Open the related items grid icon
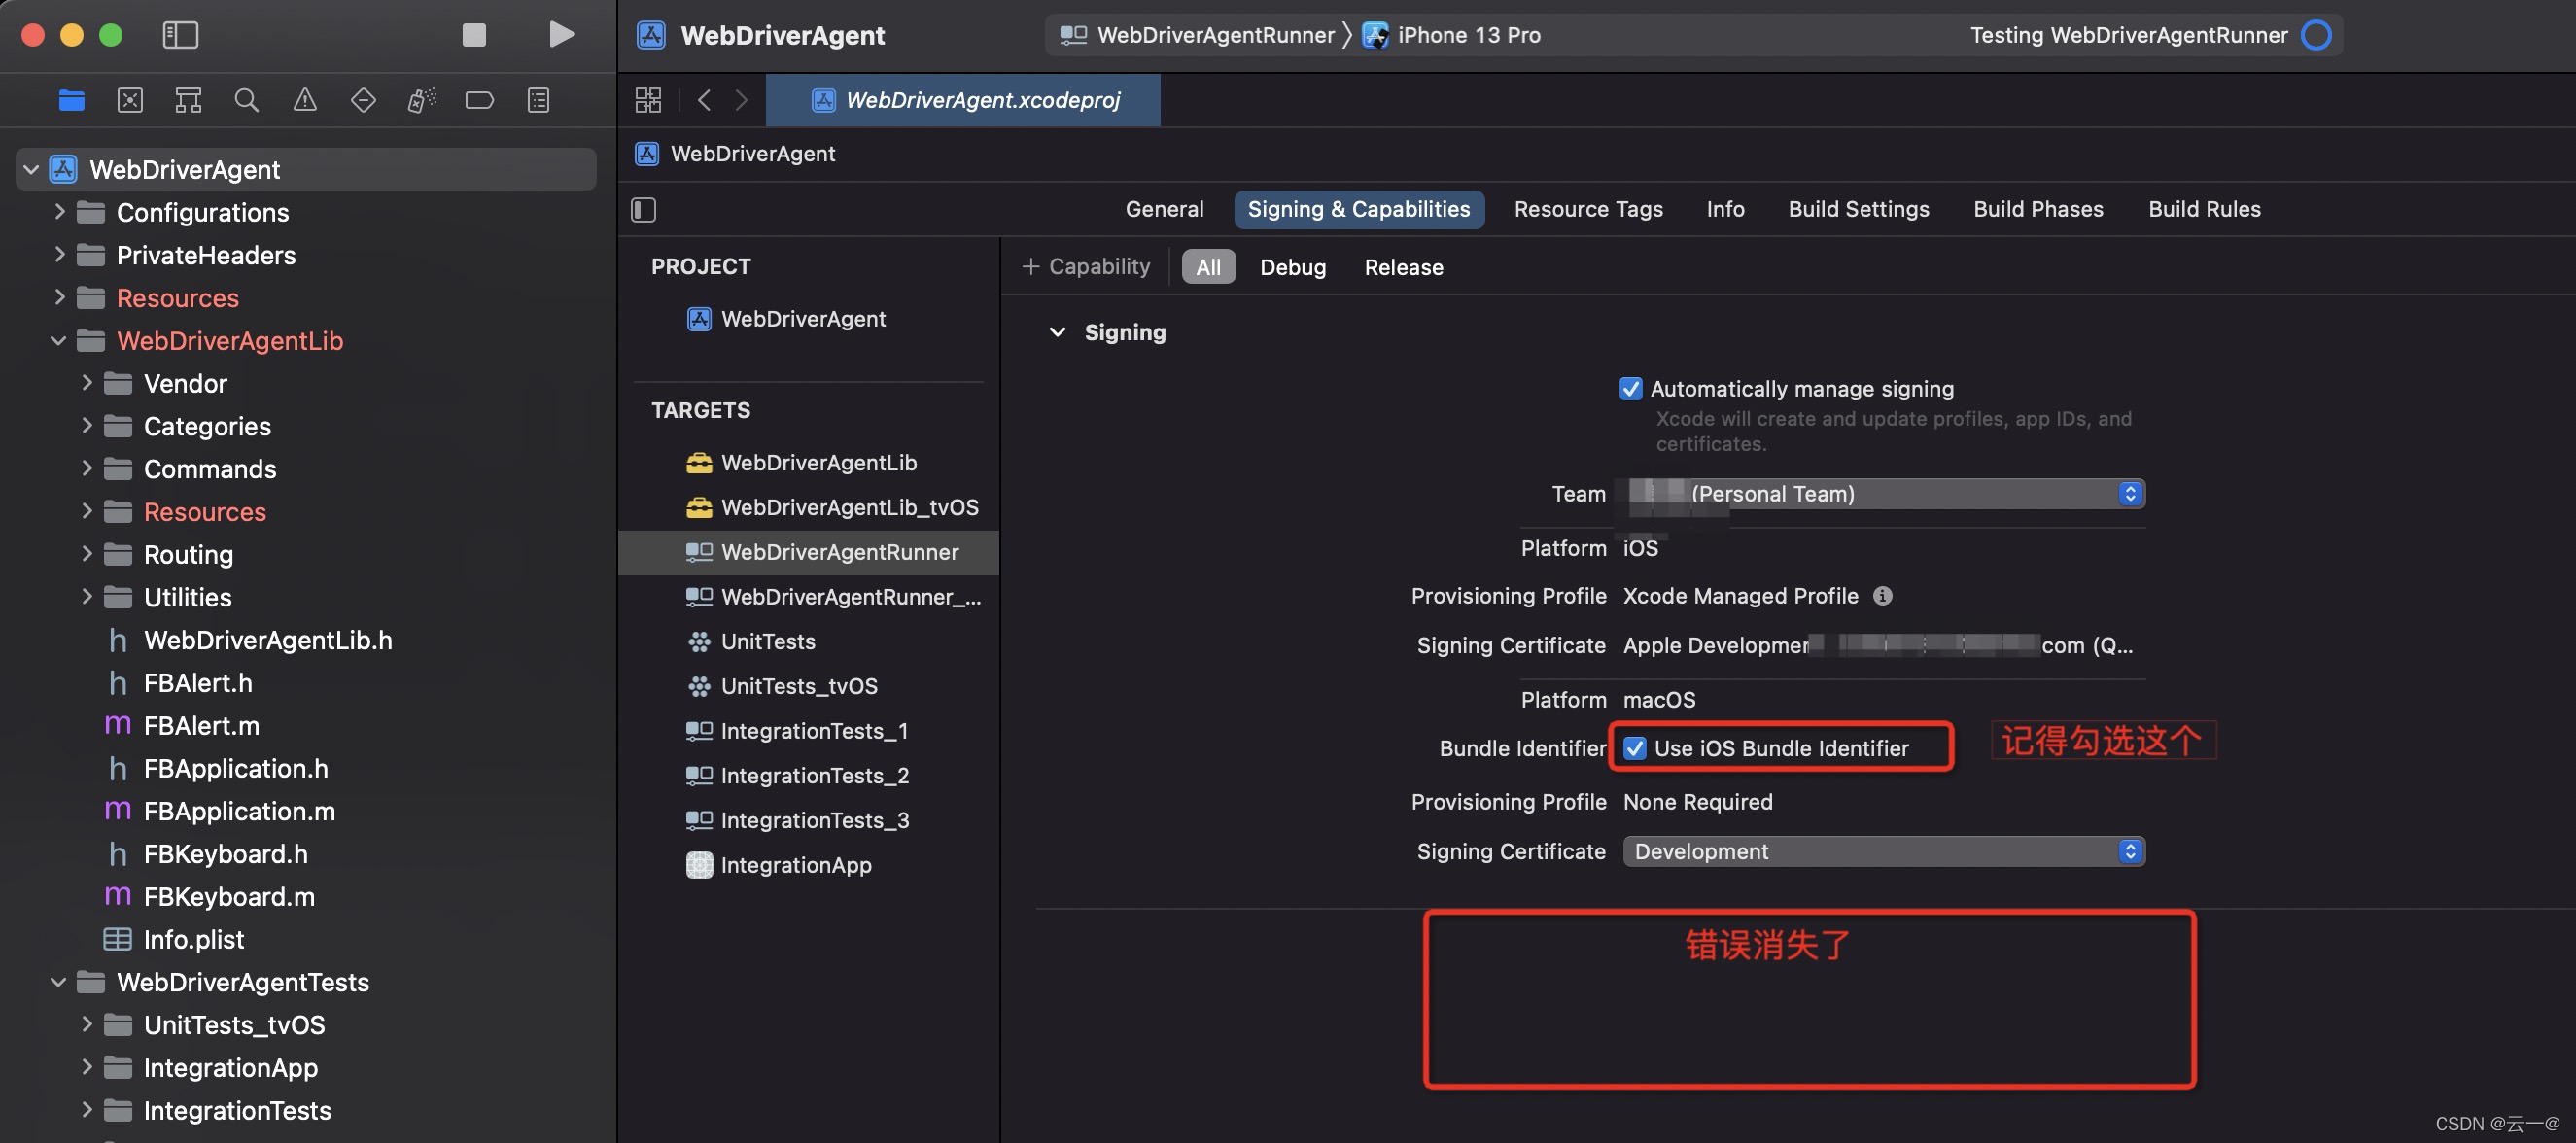 click(648, 100)
